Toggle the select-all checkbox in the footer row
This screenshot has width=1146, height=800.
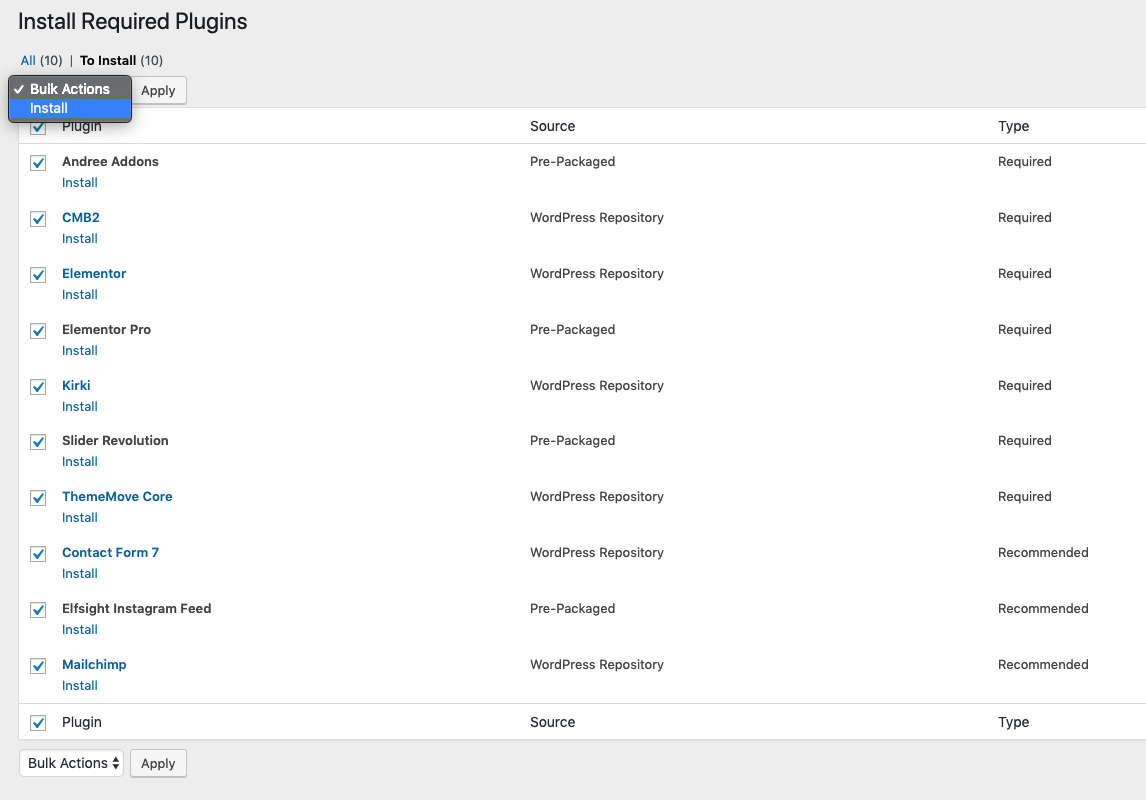[x=37, y=722]
